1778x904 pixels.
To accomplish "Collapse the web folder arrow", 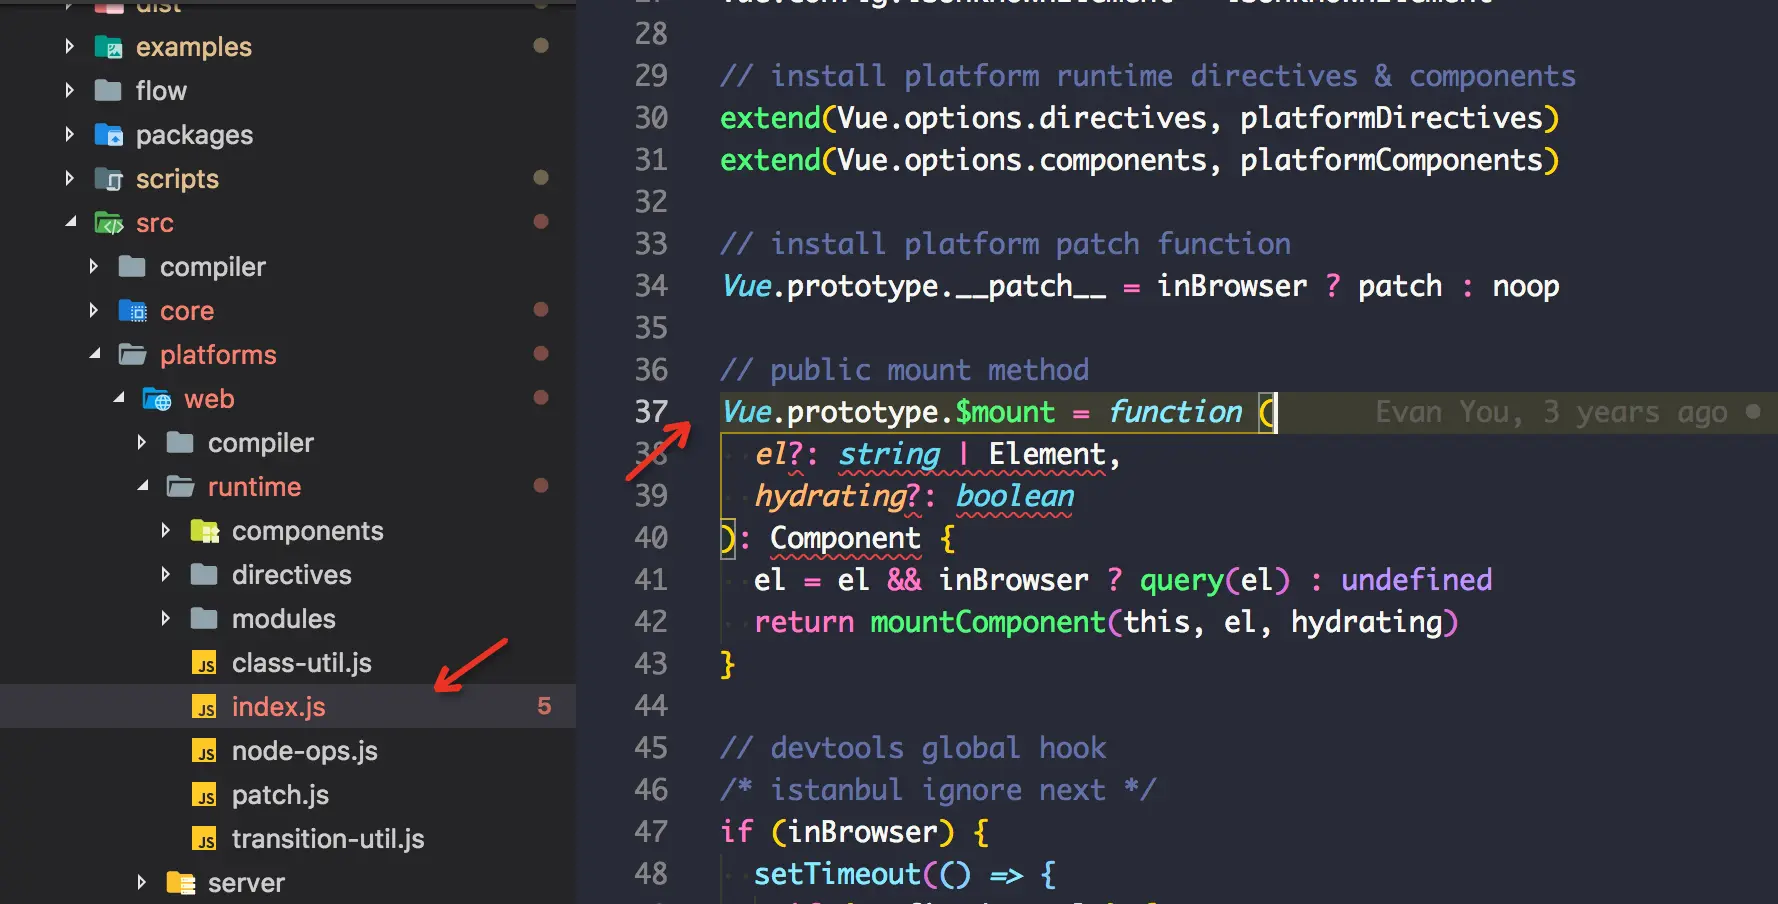I will [x=118, y=398].
